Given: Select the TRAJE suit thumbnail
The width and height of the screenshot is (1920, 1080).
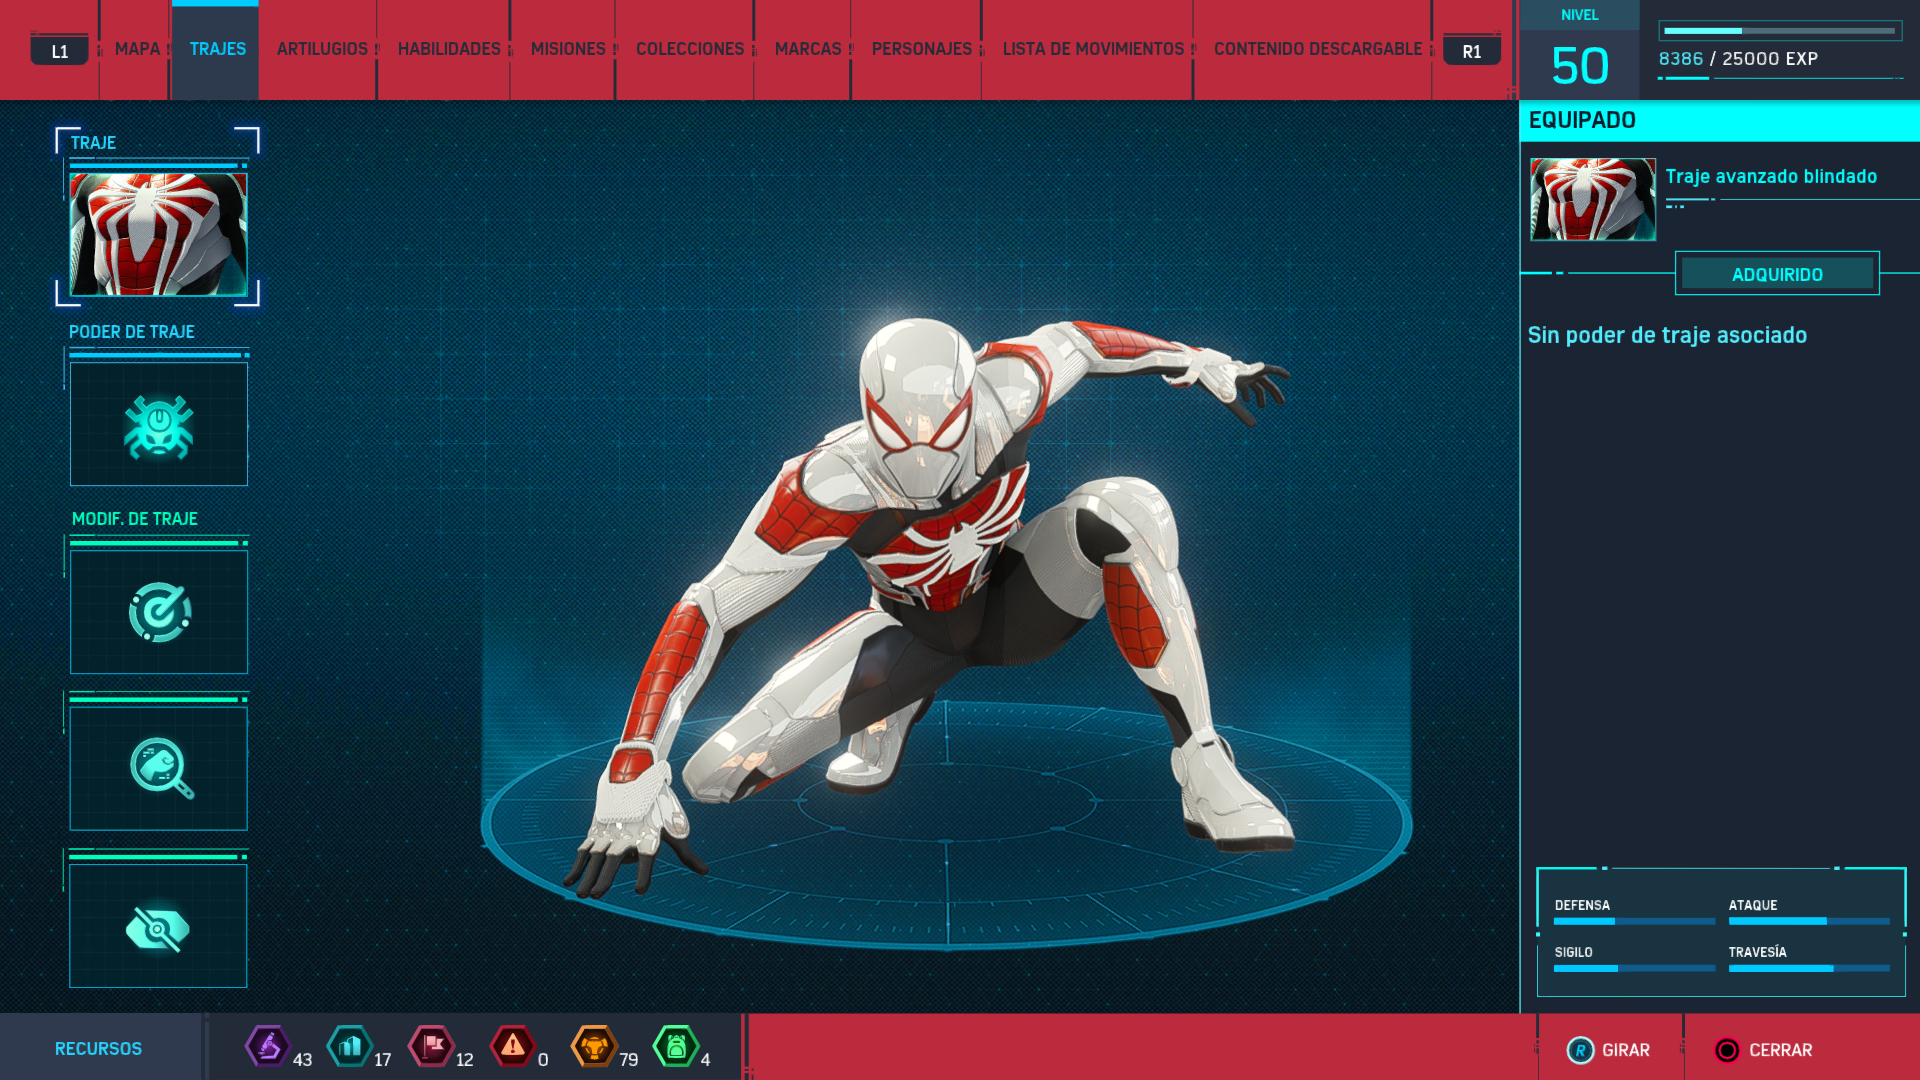Looking at the screenshot, I should click(159, 234).
